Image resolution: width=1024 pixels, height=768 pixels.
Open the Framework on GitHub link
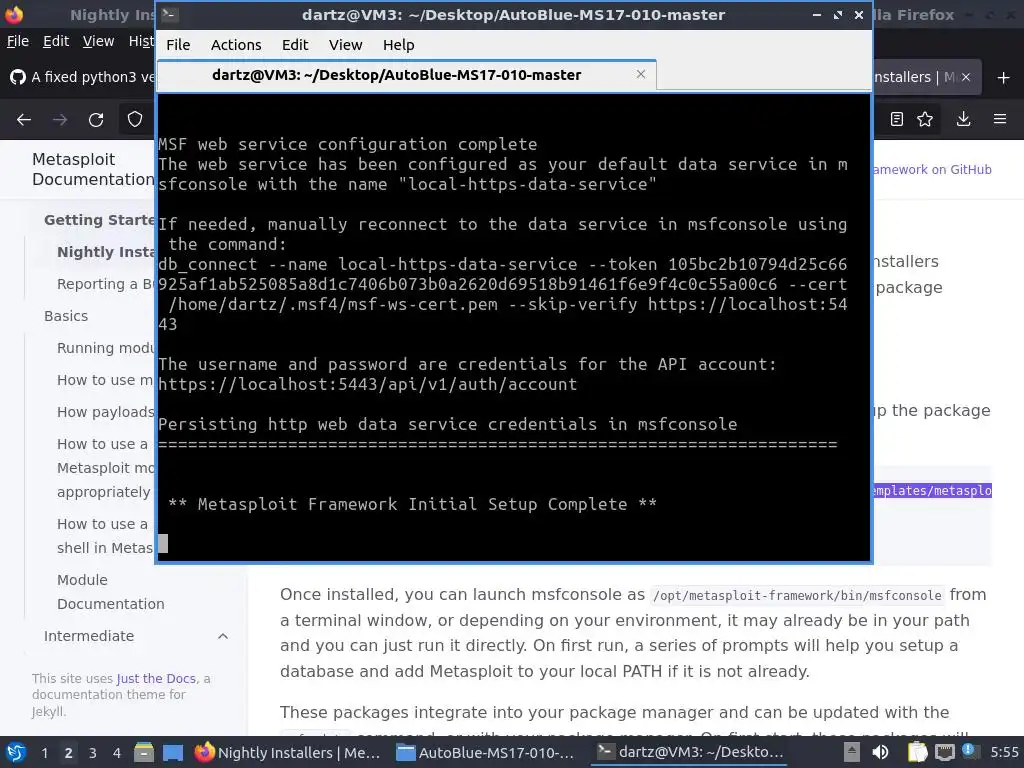click(933, 170)
